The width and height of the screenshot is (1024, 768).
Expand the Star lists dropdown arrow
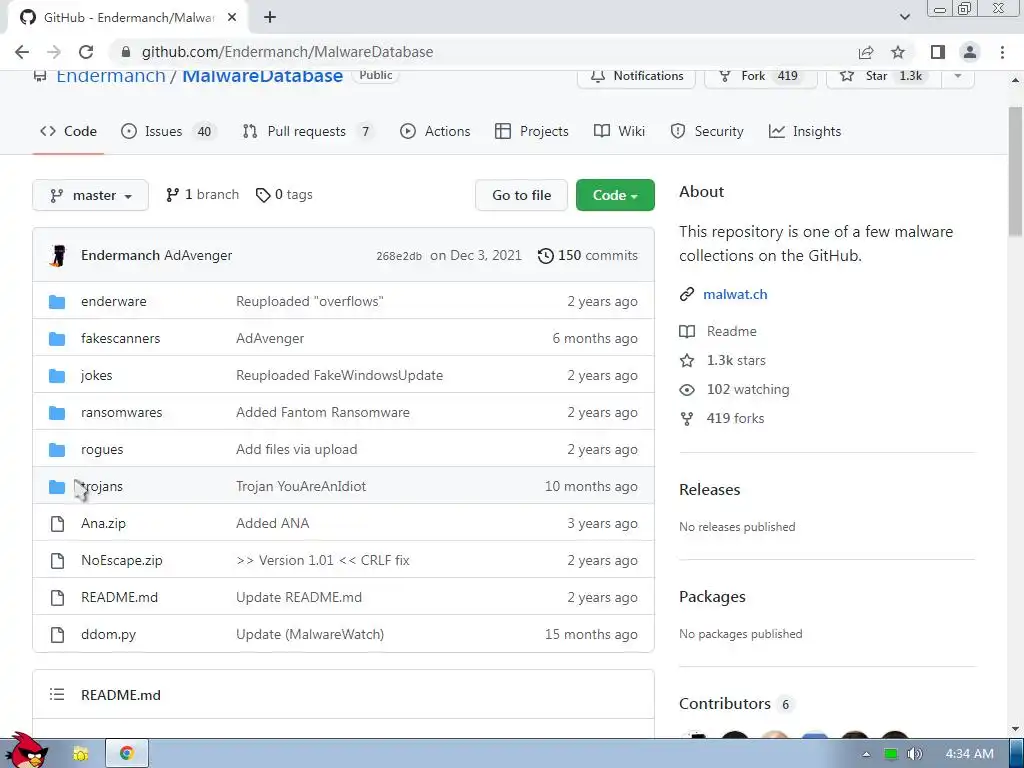(958, 76)
